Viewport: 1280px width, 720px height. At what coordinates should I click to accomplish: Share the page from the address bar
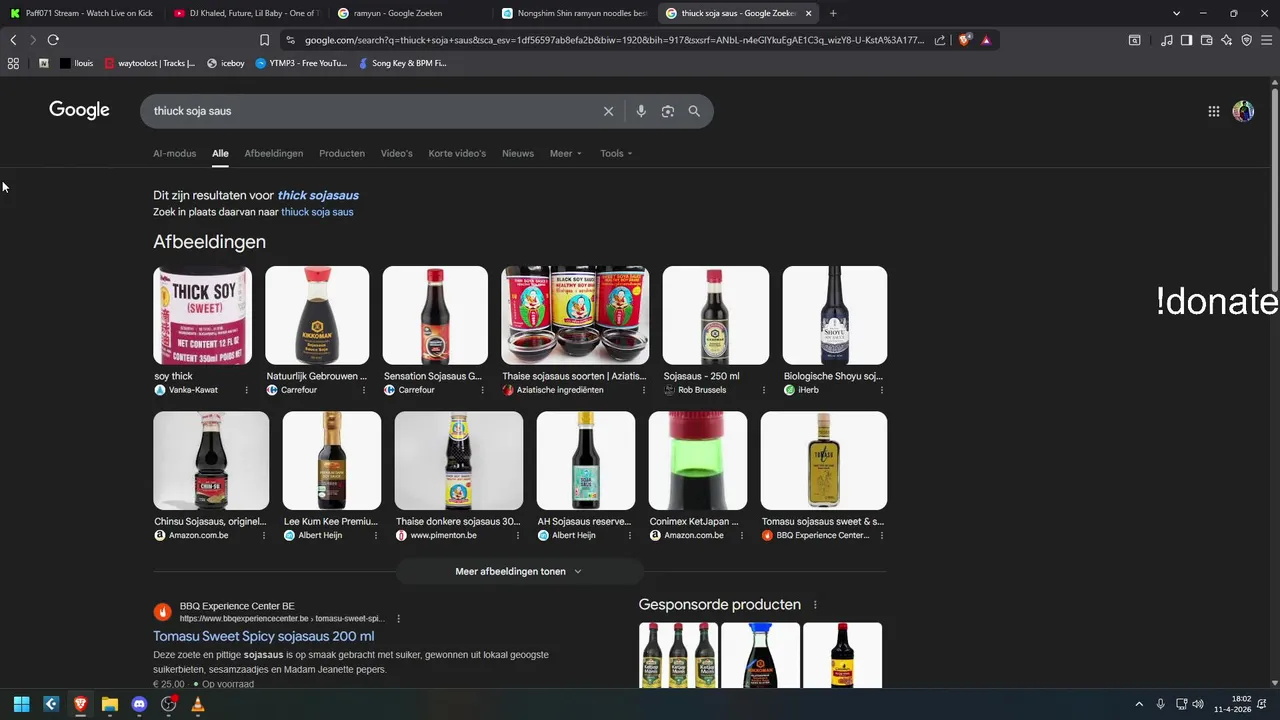click(x=940, y=40)
